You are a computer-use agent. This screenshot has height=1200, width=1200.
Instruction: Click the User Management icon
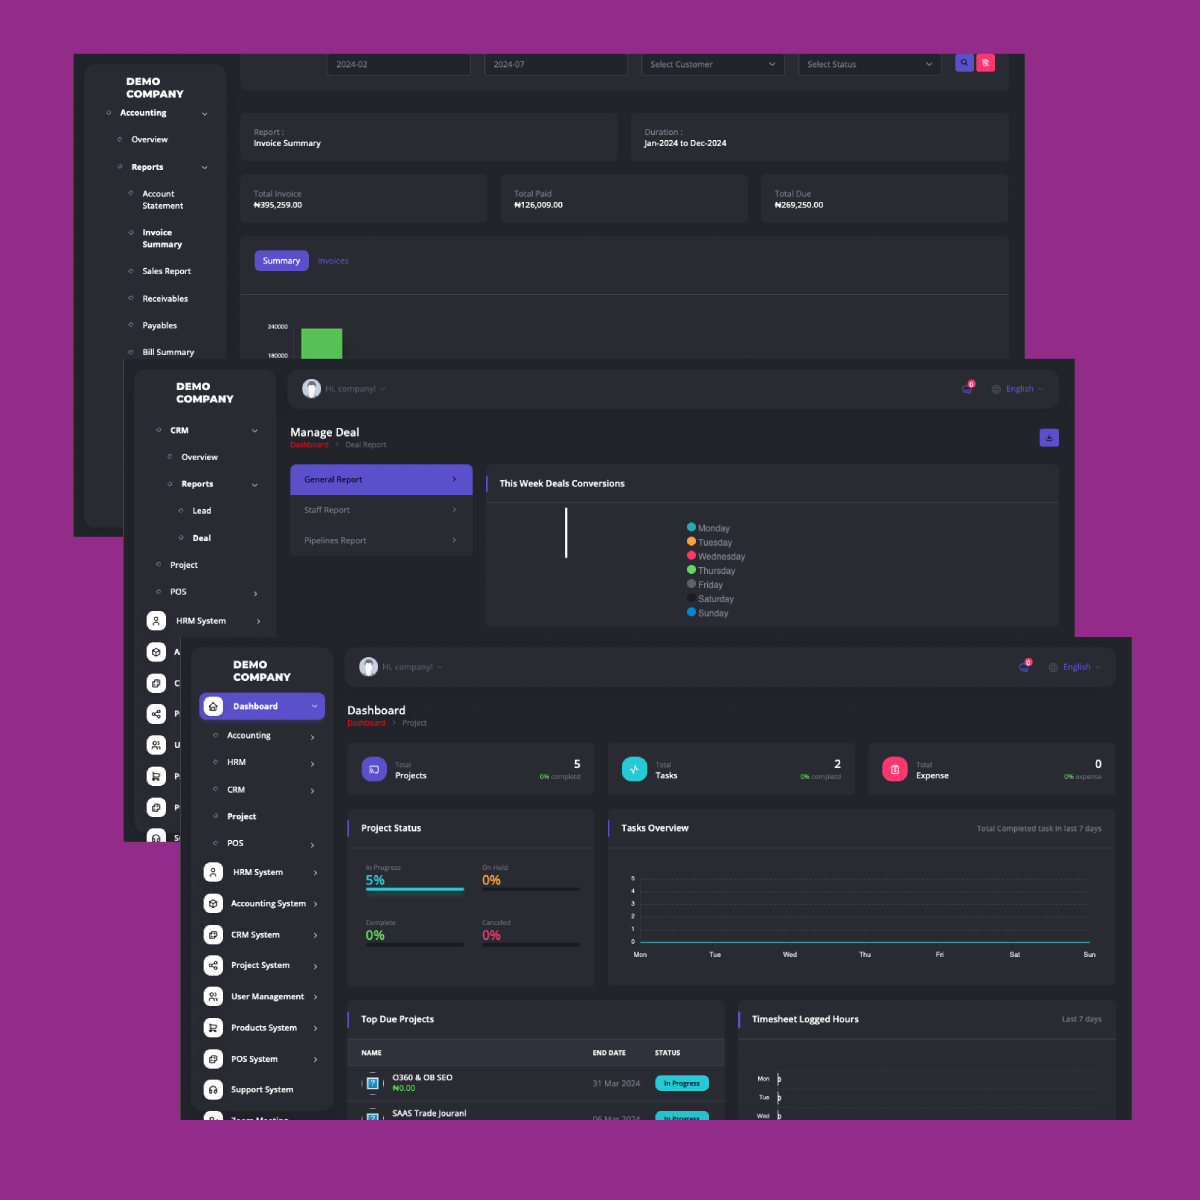point(213,996)
